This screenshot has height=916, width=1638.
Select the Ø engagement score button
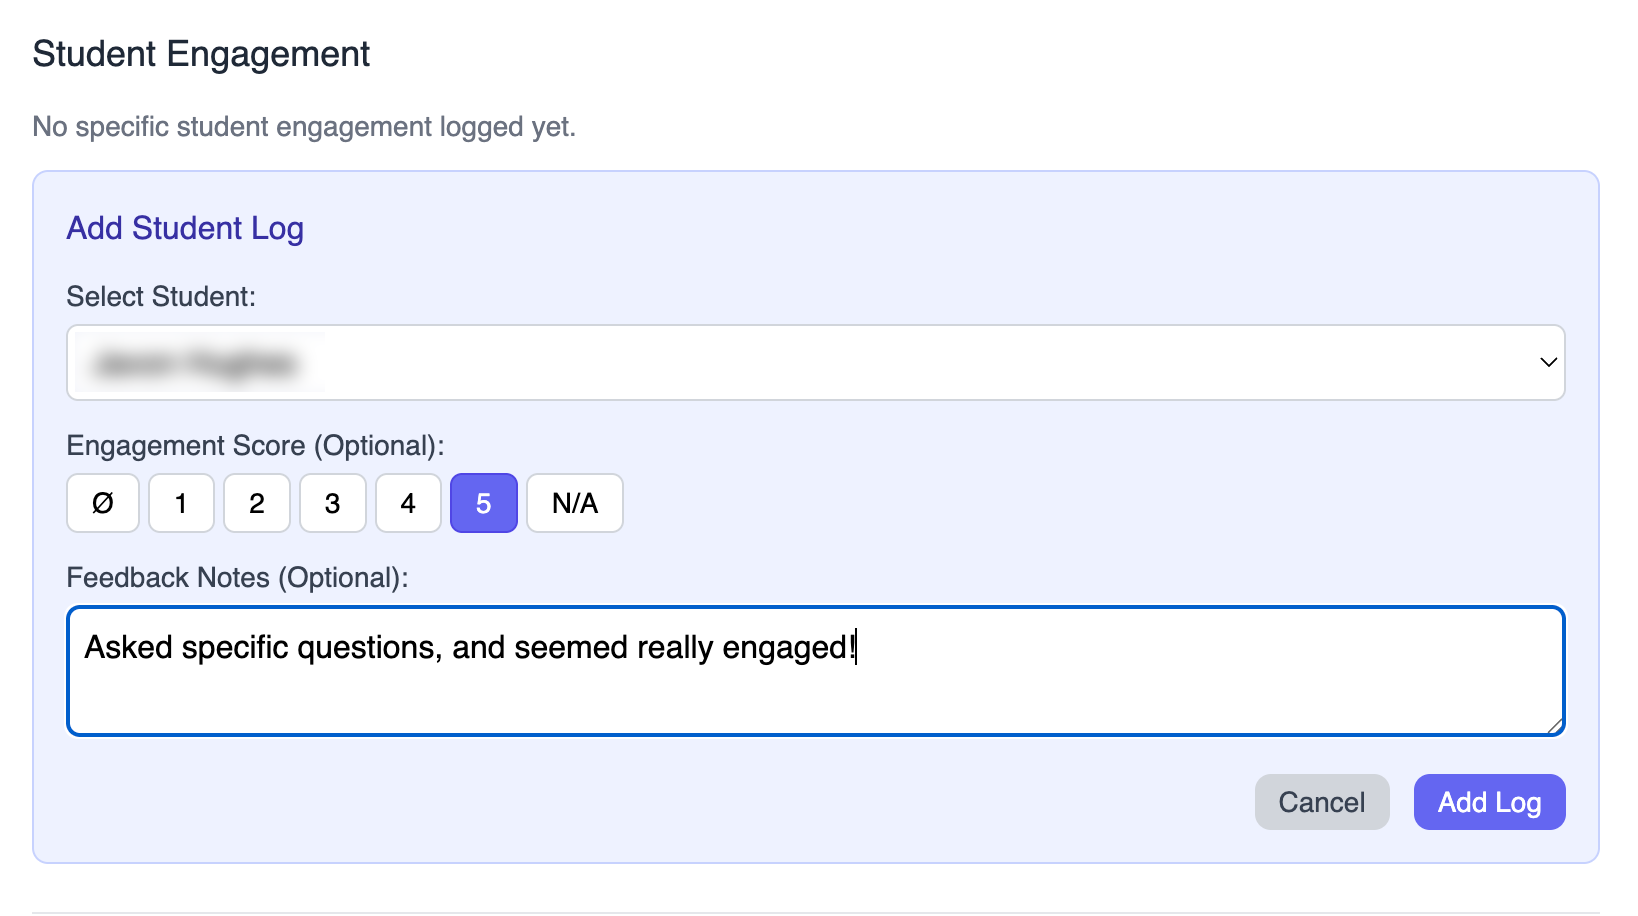pos(103,503)
